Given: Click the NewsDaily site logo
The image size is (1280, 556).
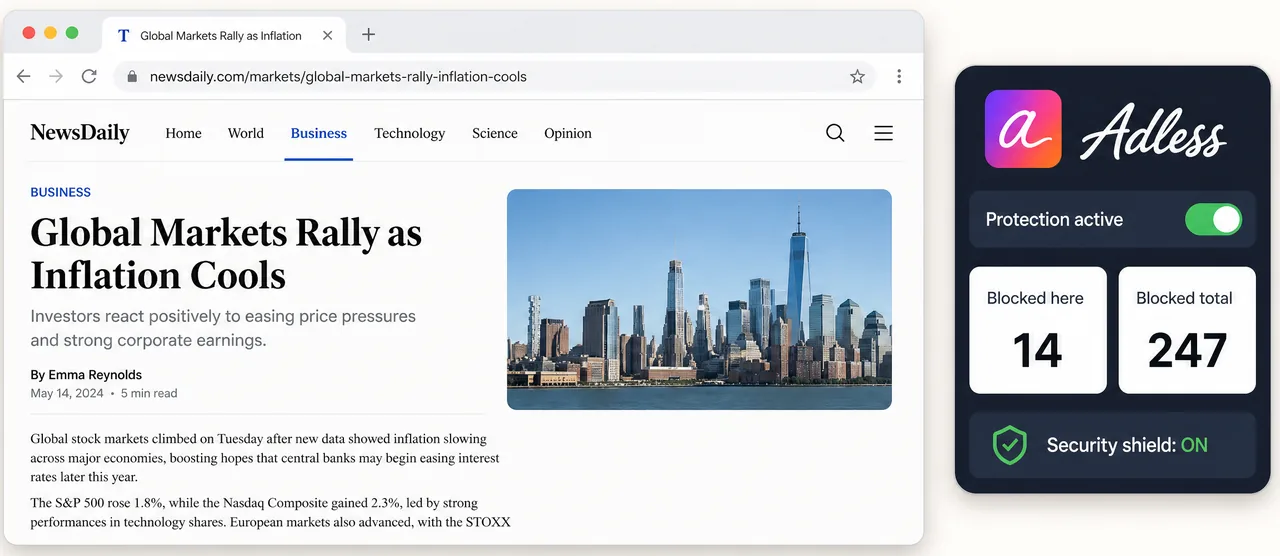Looking at the screenshot, I should click(80, 132).
